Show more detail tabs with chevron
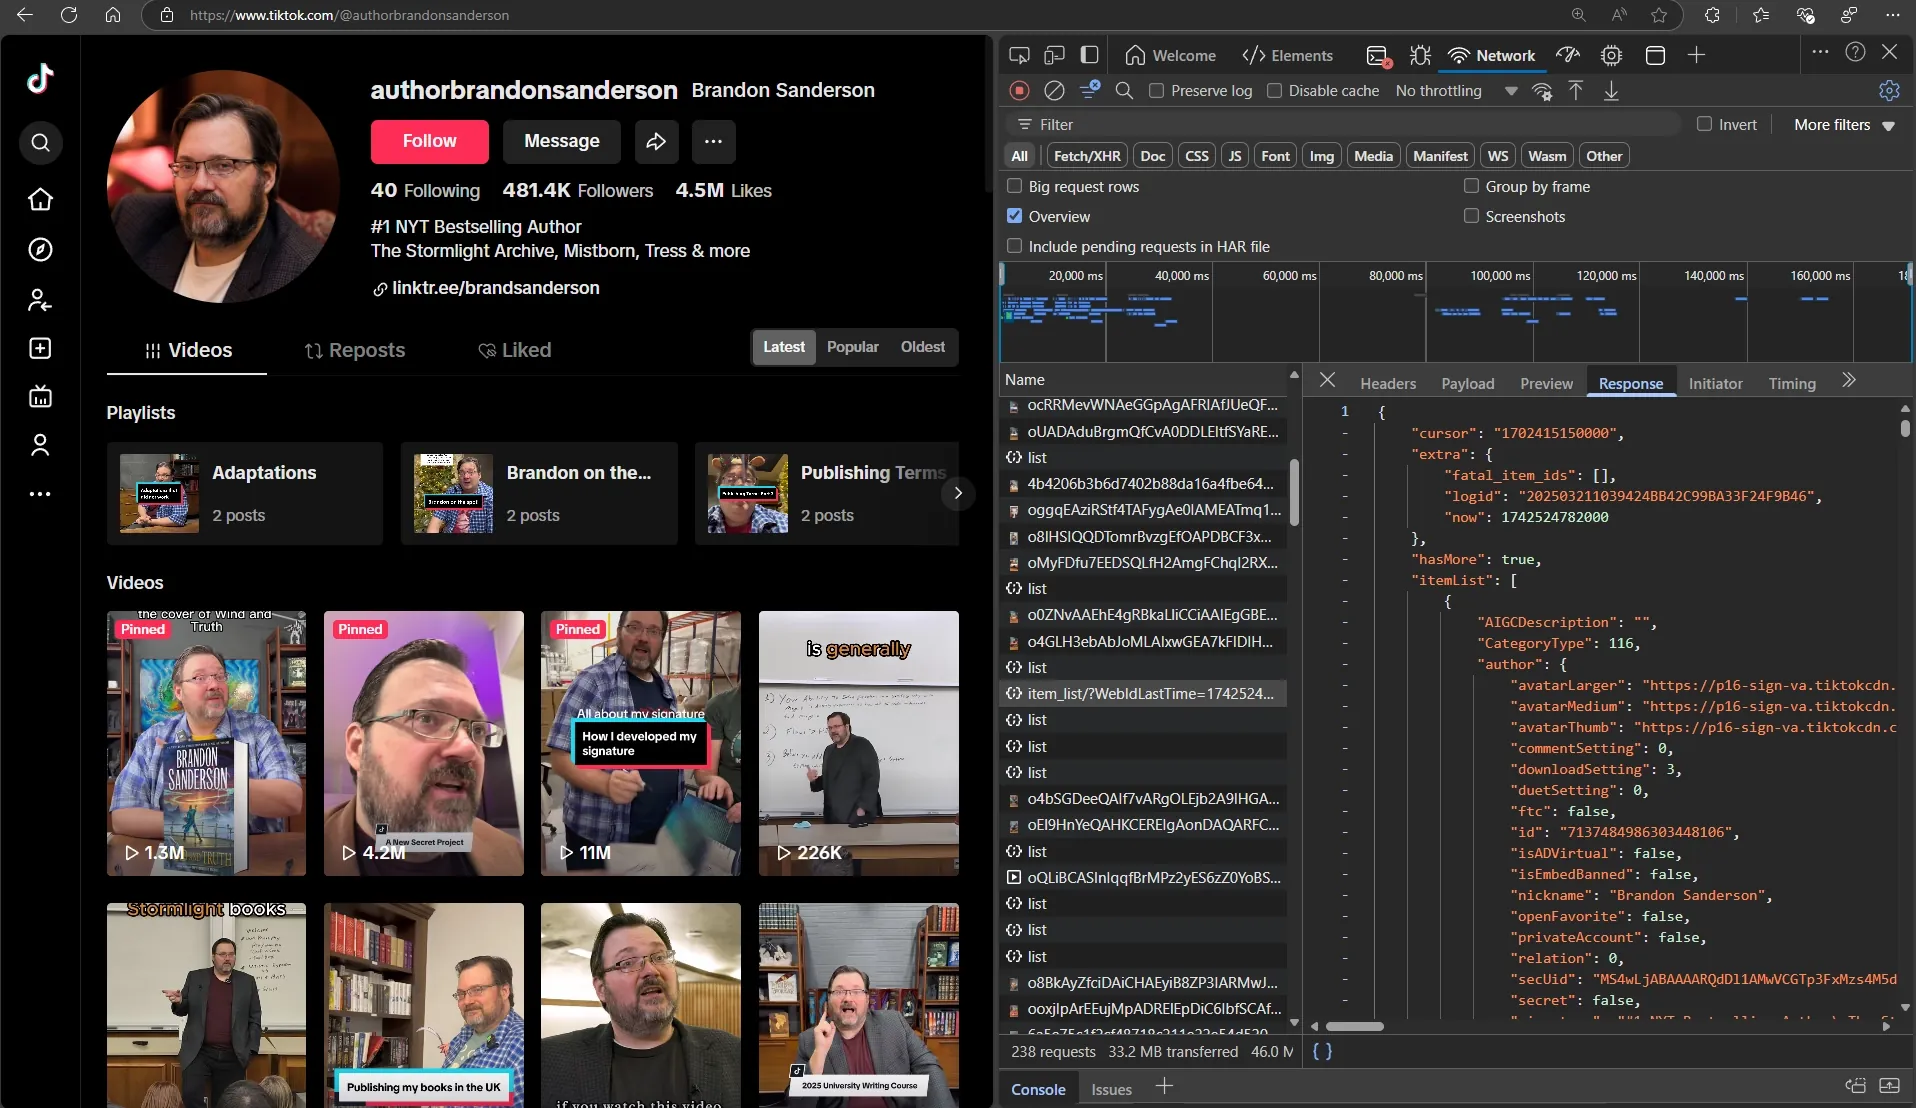 click(x=1848, y=381)
